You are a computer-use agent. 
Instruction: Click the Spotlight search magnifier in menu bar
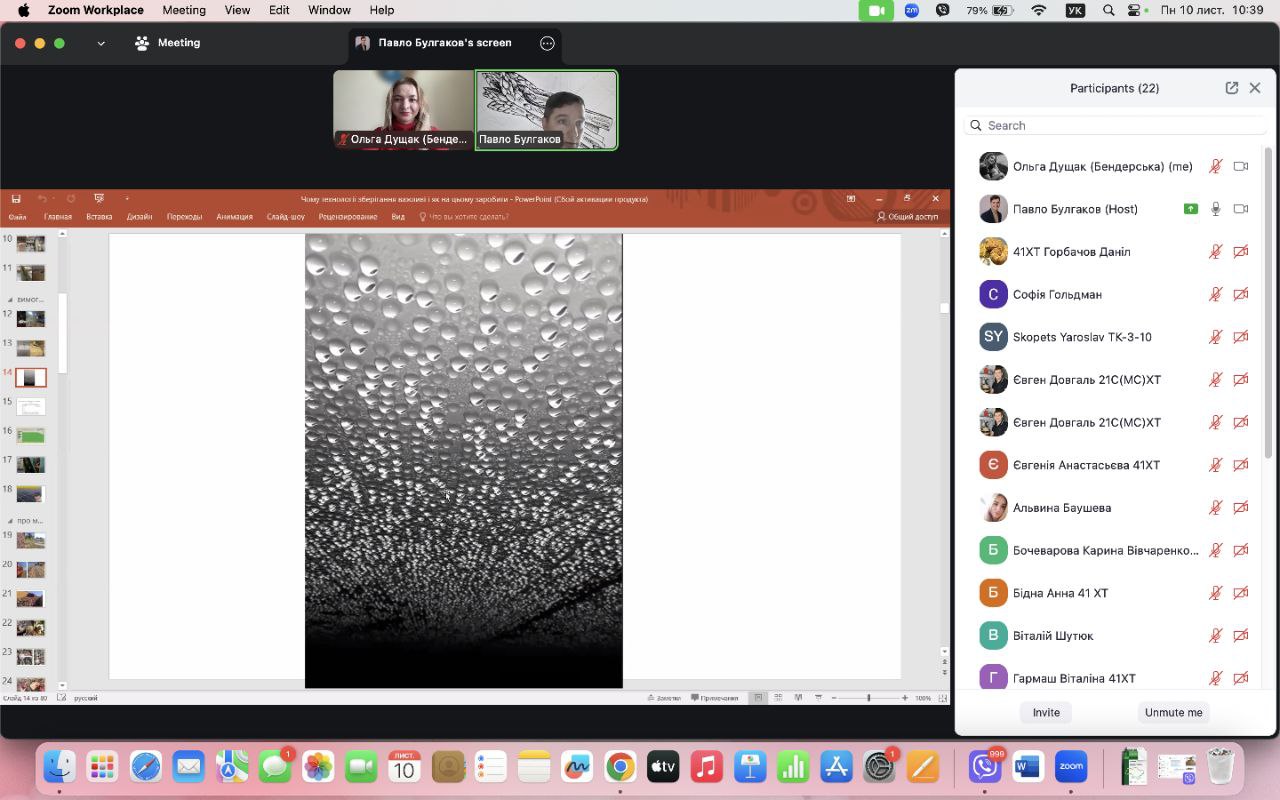click(1108, 10)
